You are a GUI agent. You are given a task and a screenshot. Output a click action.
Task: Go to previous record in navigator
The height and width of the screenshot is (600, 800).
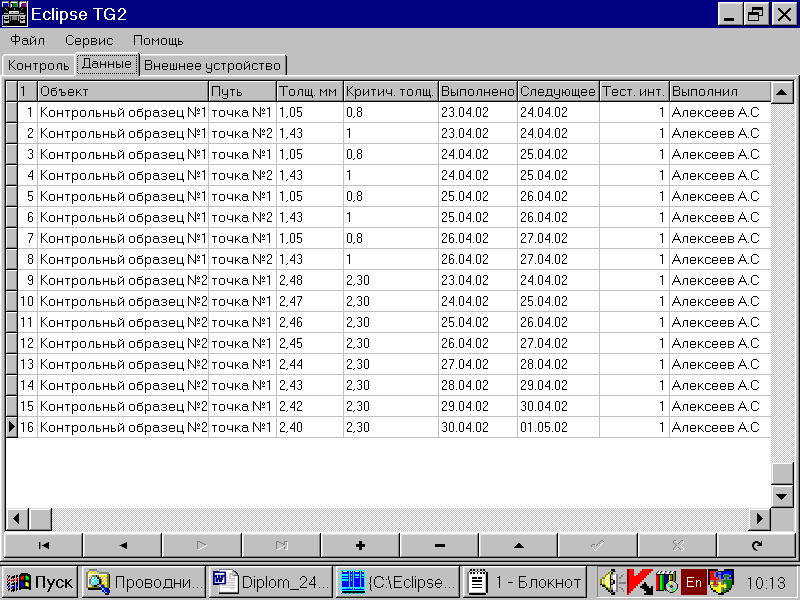point(123,546)
